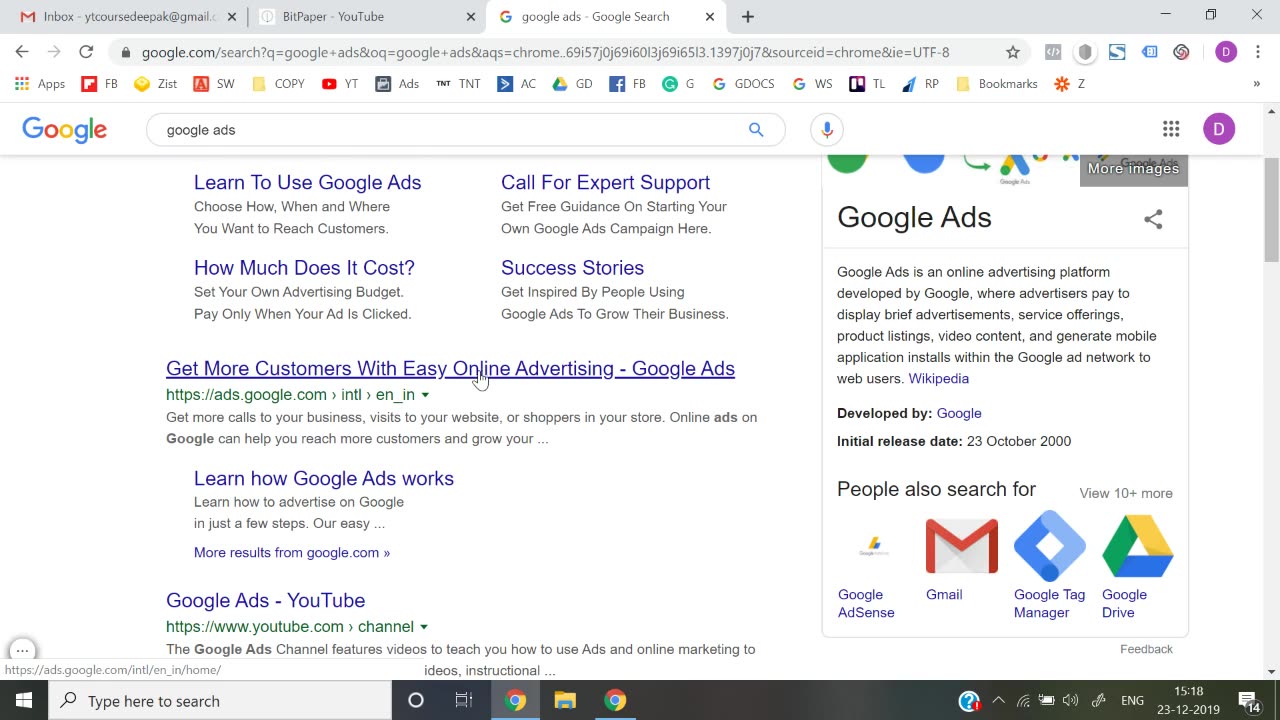The width and height of the screenshot is (1280, 720).
Task: Click the taskbar search box
Action: point(220,701)
